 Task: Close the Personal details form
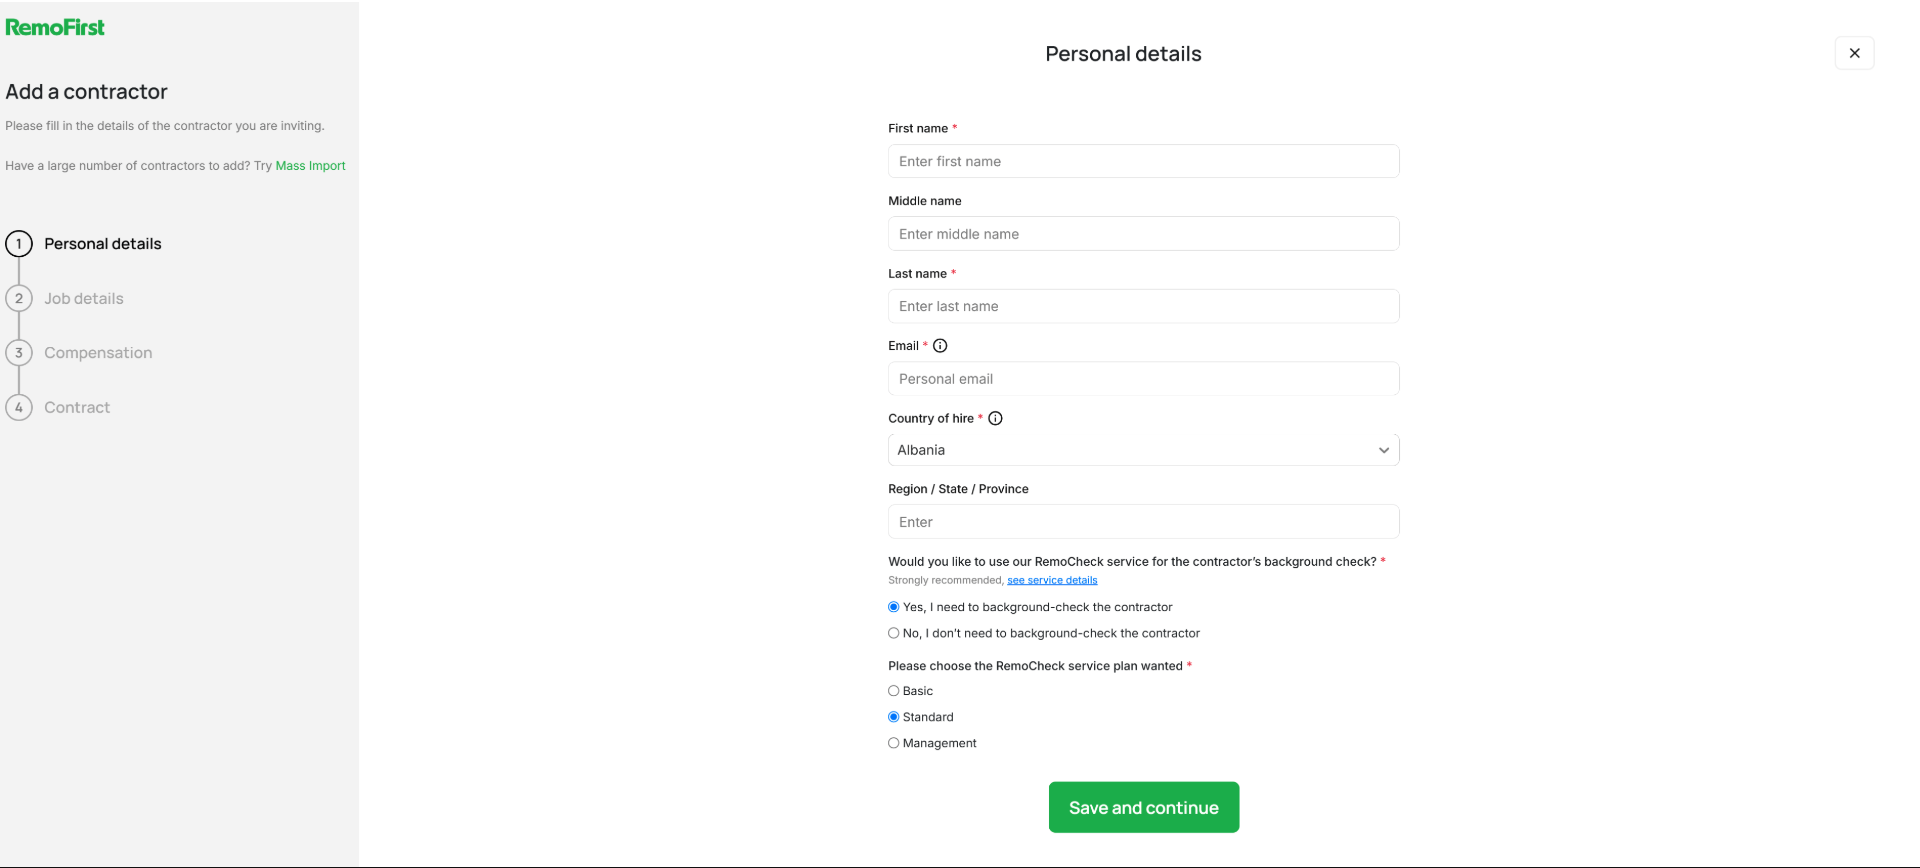pyautogui.click(x=1854, y=53)
